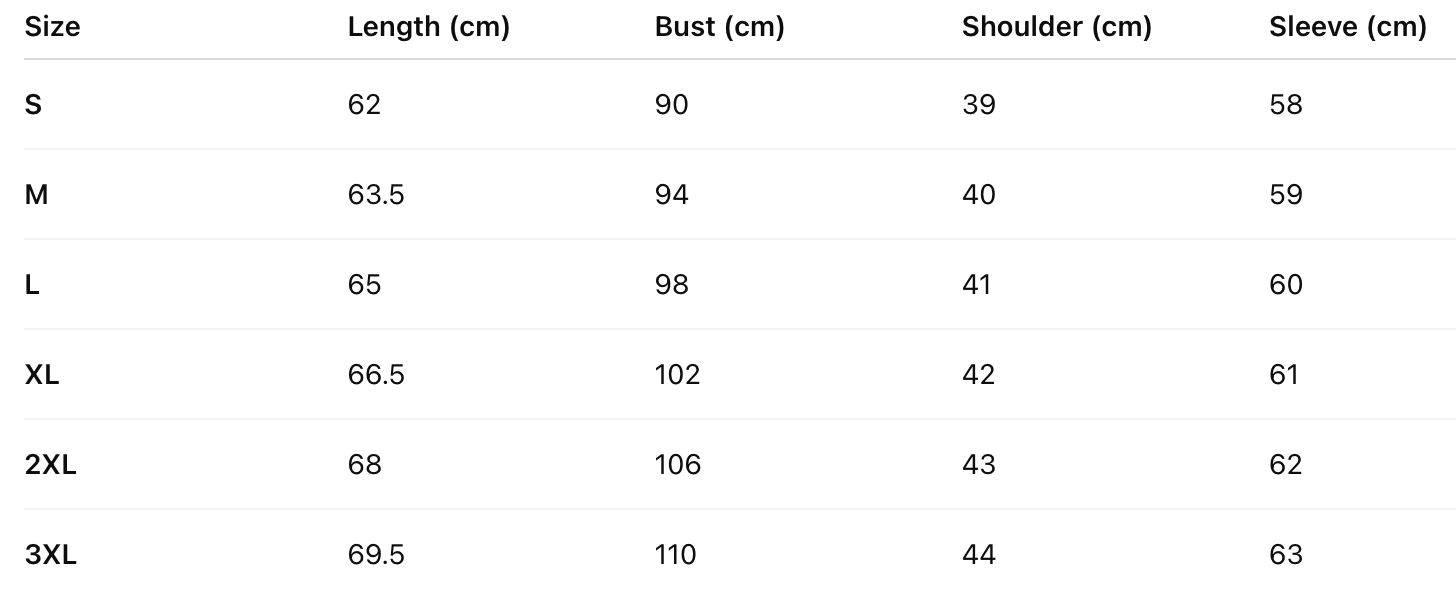Image resolution: width=1456 pixels, height=600 pixels.
Task: Click the shoulder value 44 for 3XL
Action: [978, 555]
